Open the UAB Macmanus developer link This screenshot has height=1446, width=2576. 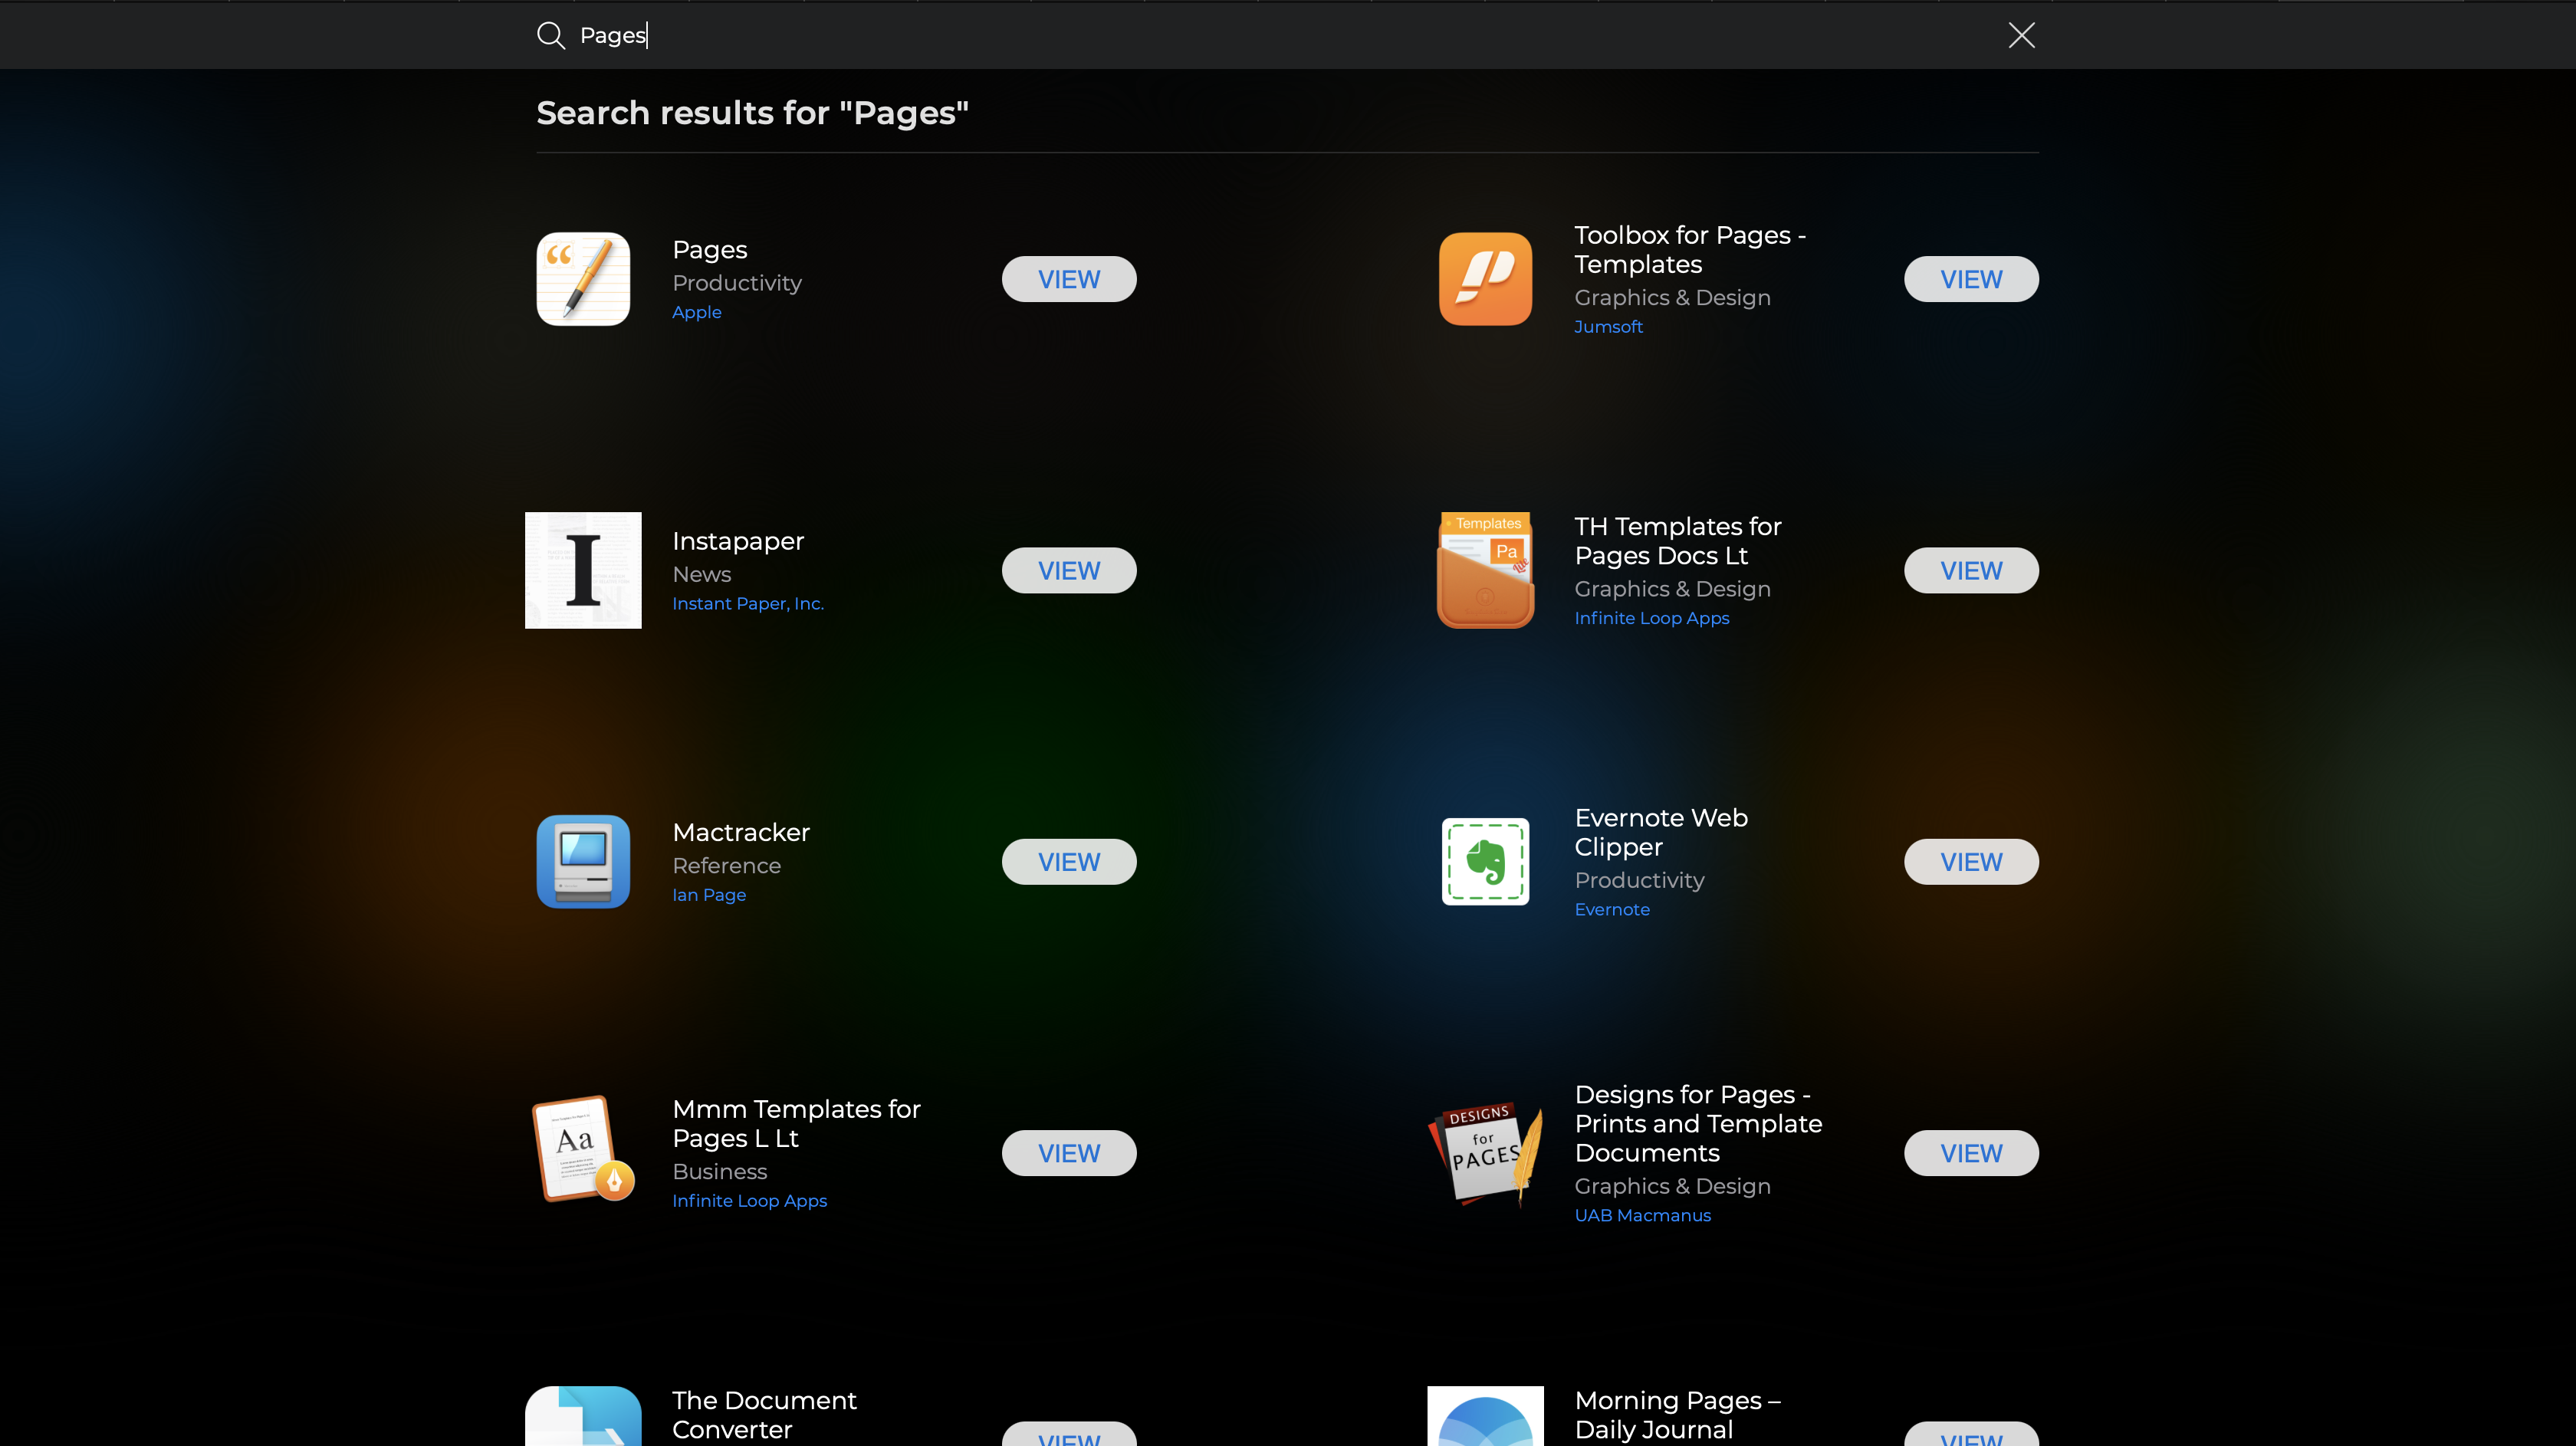1642,1215
